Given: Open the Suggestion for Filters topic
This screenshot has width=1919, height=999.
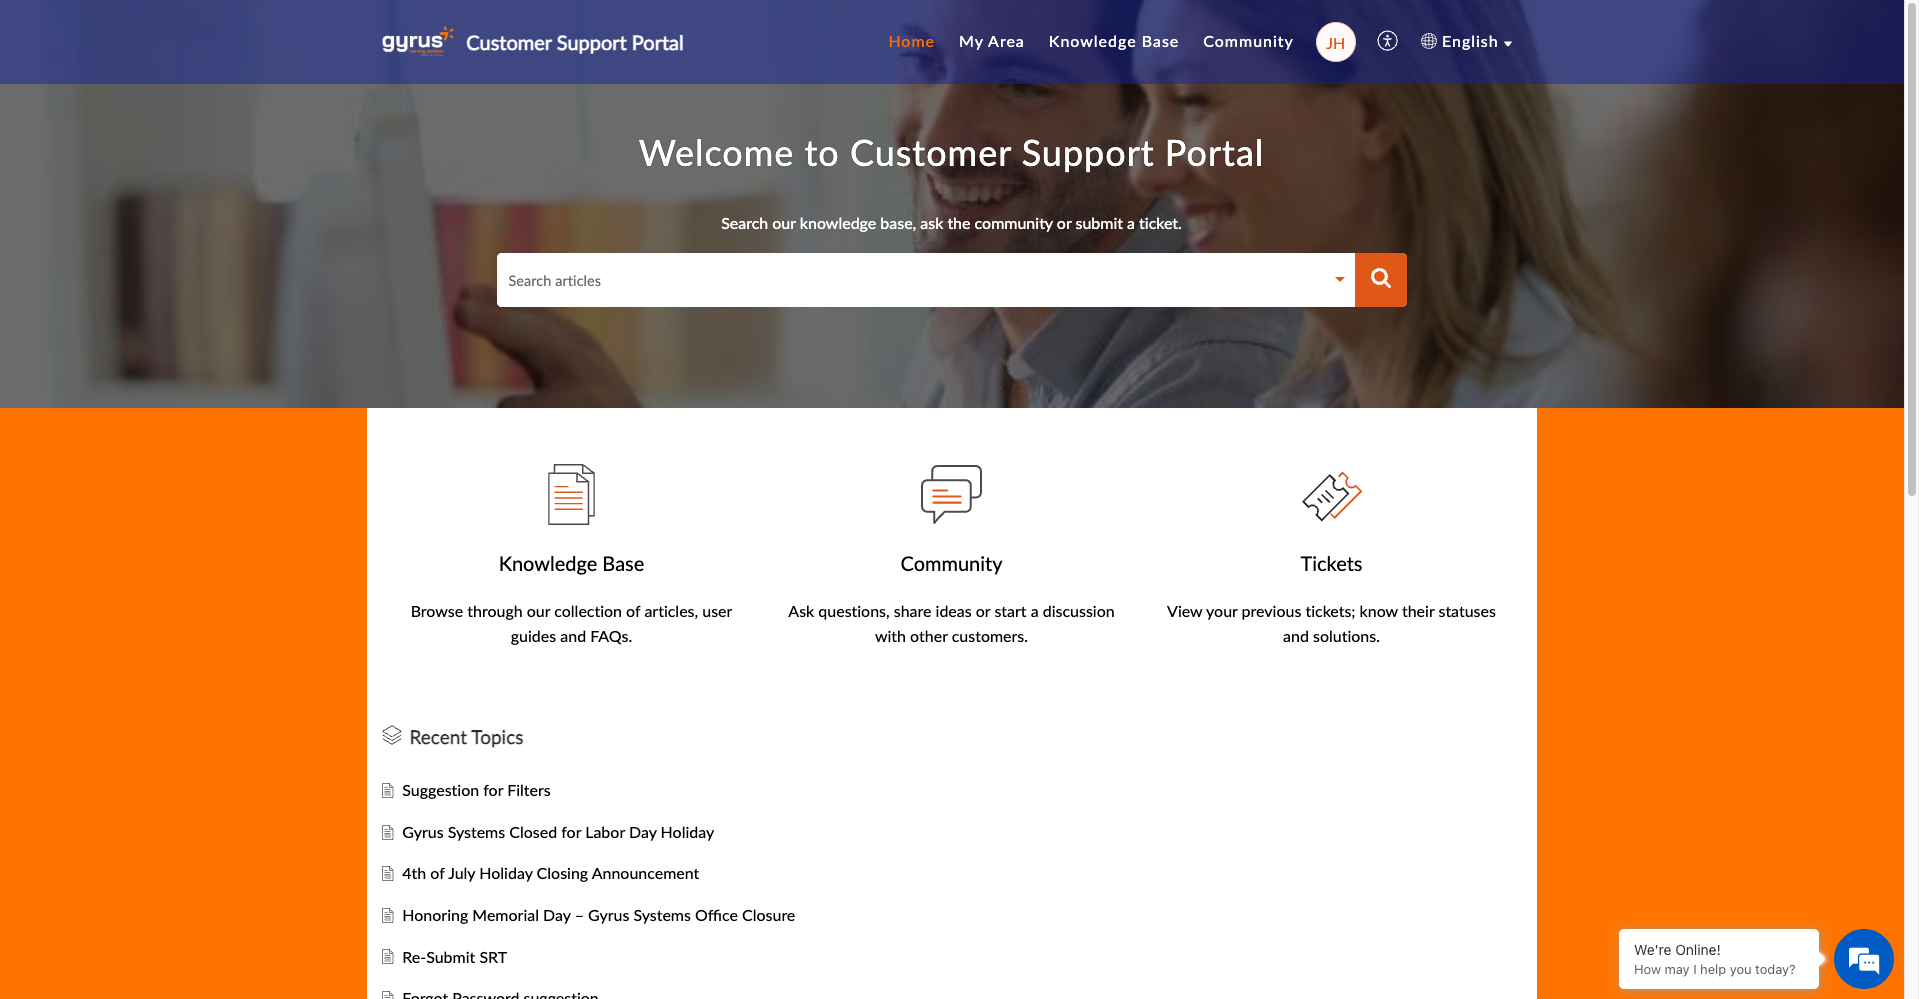Looking at the screenshot, I should (x=476, y=791).
